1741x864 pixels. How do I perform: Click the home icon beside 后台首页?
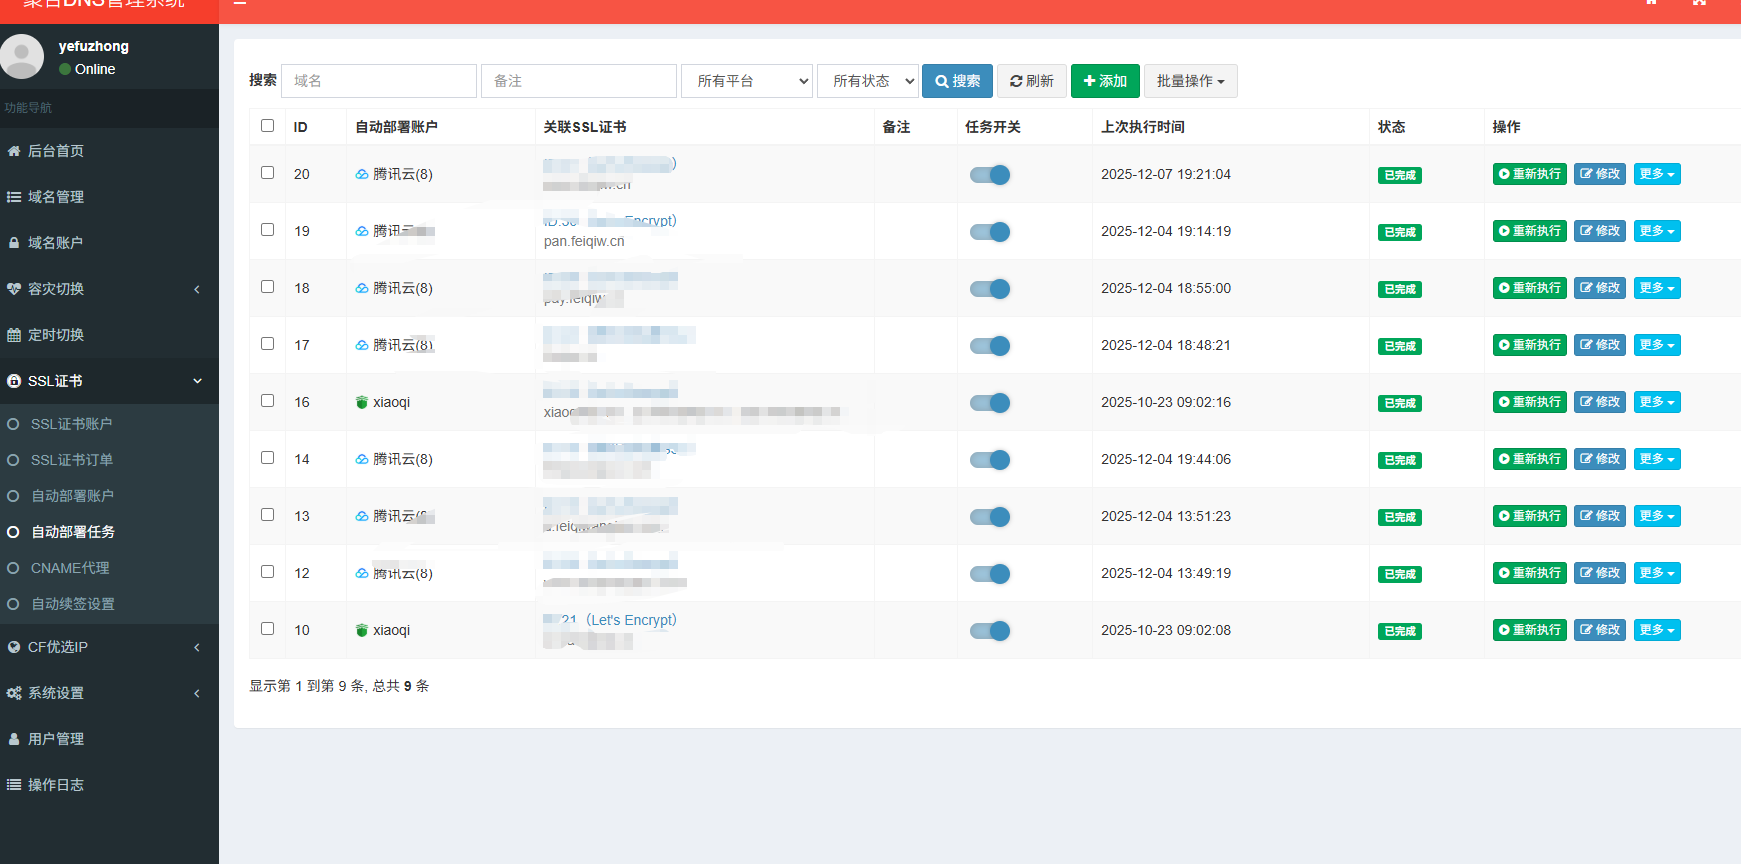pos(14,151)
